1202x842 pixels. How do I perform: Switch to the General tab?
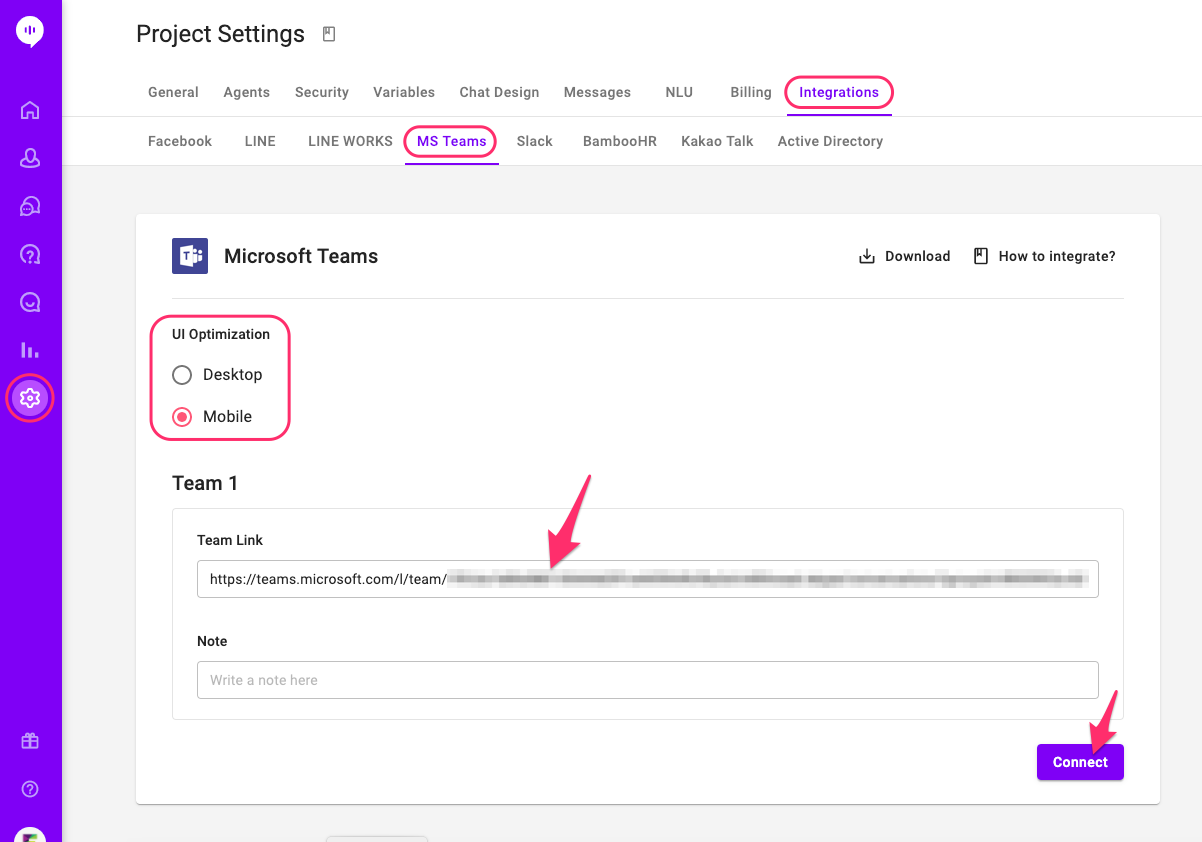(173, 92)
